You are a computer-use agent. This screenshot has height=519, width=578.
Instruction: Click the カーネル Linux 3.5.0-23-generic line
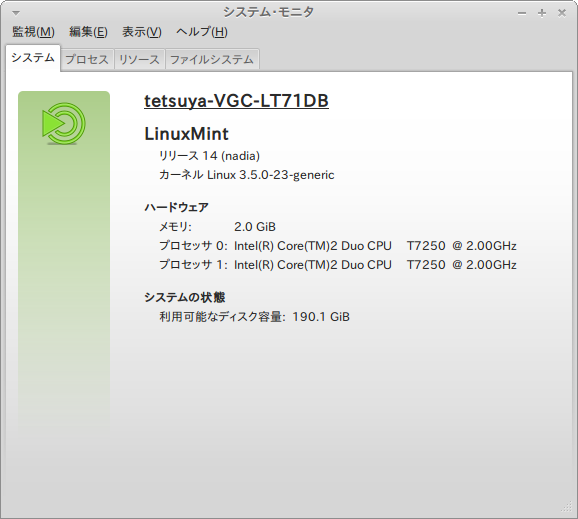(247, 175)
